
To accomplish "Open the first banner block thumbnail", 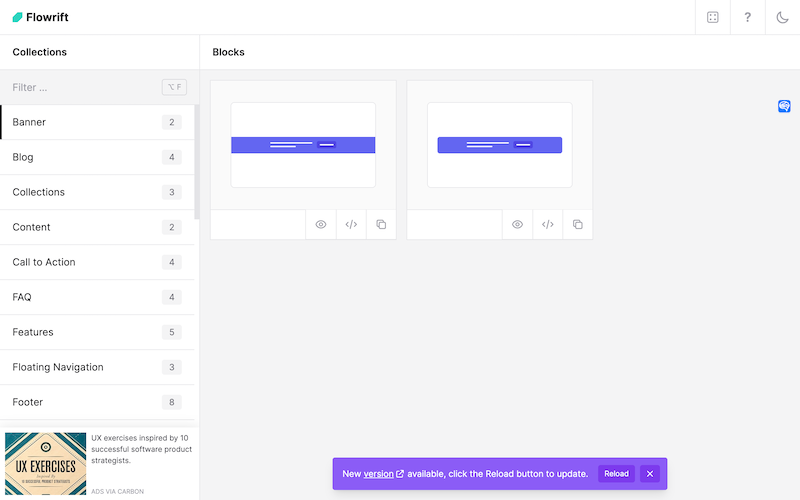I will [303, 145].
